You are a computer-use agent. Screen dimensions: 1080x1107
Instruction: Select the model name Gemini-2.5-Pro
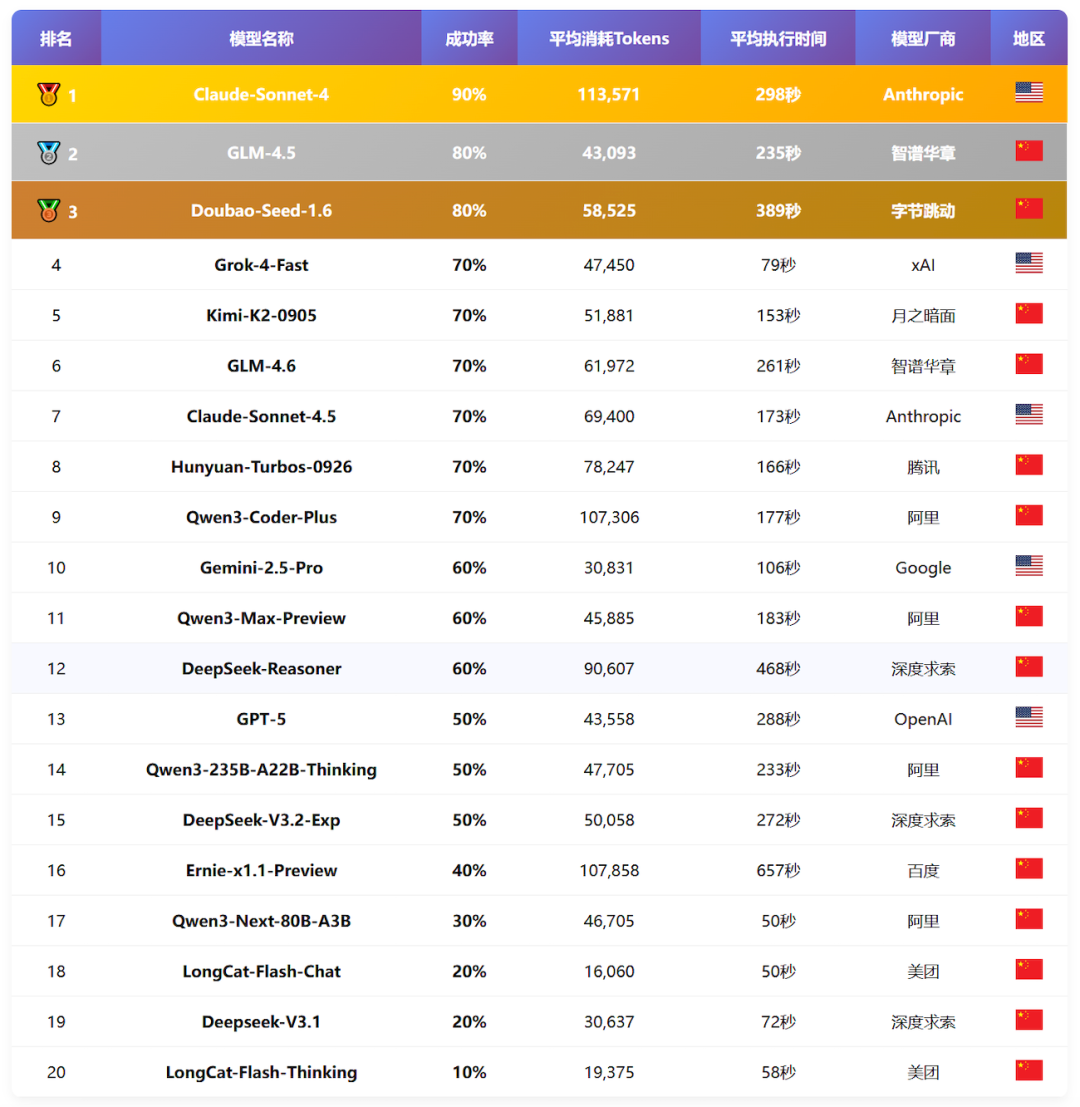click(x=261, y=568)
